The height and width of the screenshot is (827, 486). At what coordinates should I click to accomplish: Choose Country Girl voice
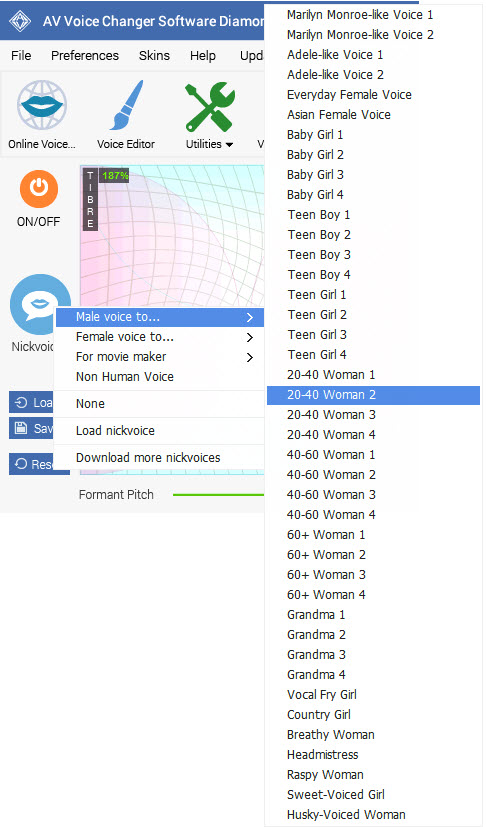[x=373, y=715]
